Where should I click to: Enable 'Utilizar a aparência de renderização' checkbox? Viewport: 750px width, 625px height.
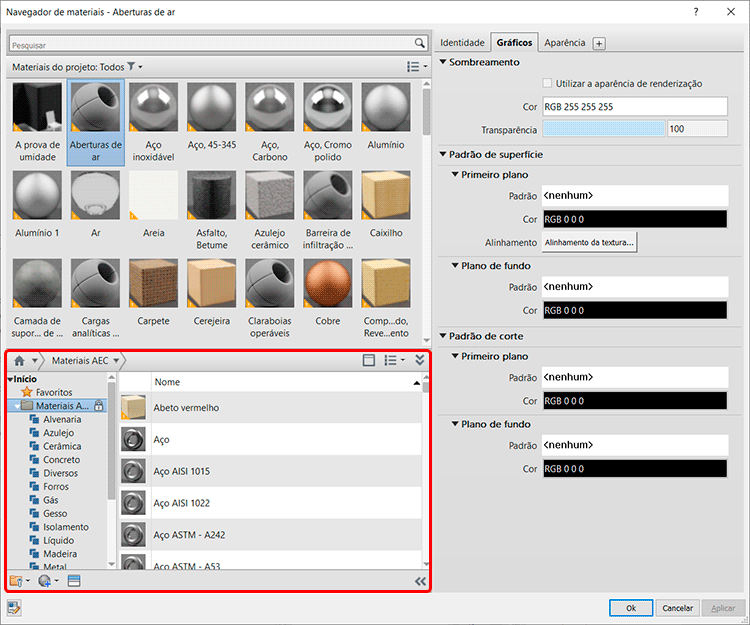[x=546, y=84]
